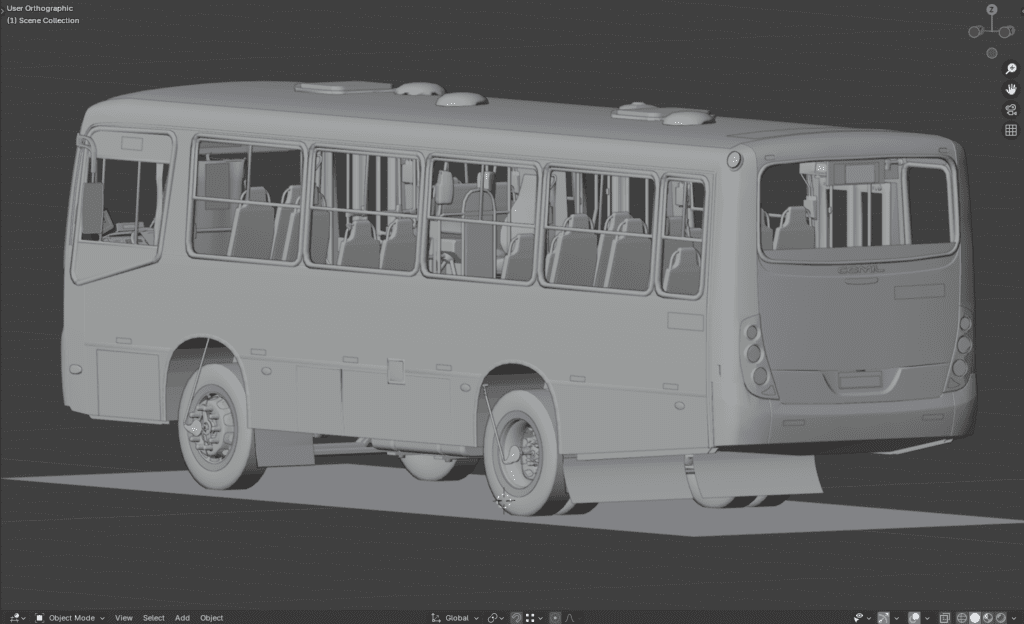
Task: Toggle proportional editing in header
Action: (555, 618)
